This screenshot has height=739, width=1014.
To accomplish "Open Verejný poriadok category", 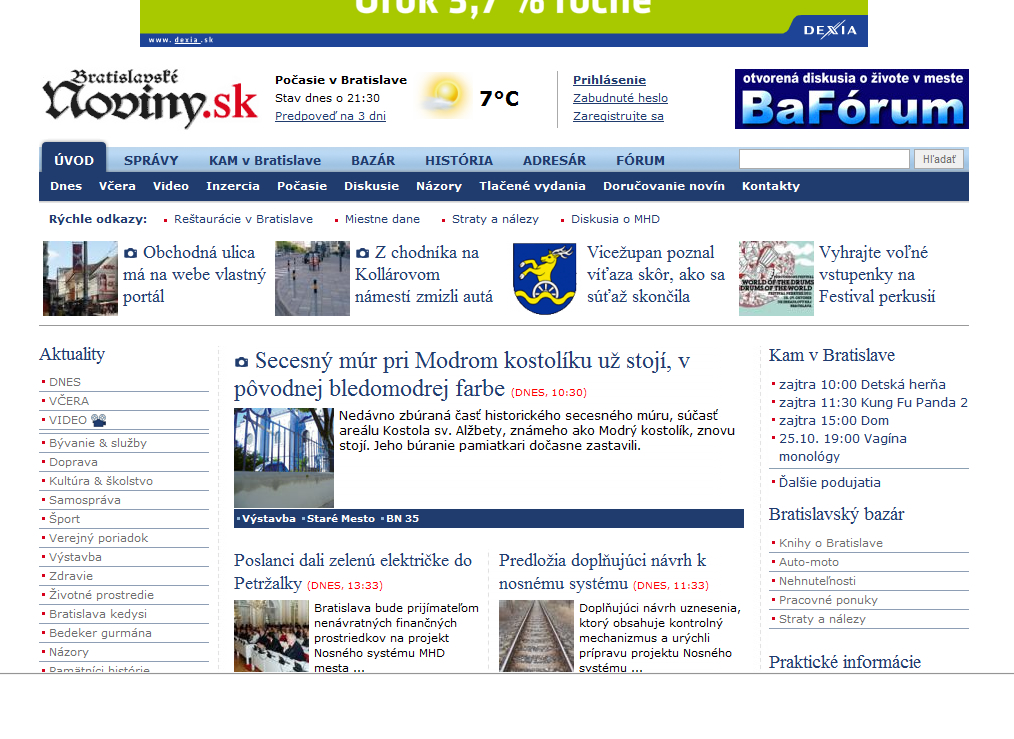I will (x=98, y=538).
